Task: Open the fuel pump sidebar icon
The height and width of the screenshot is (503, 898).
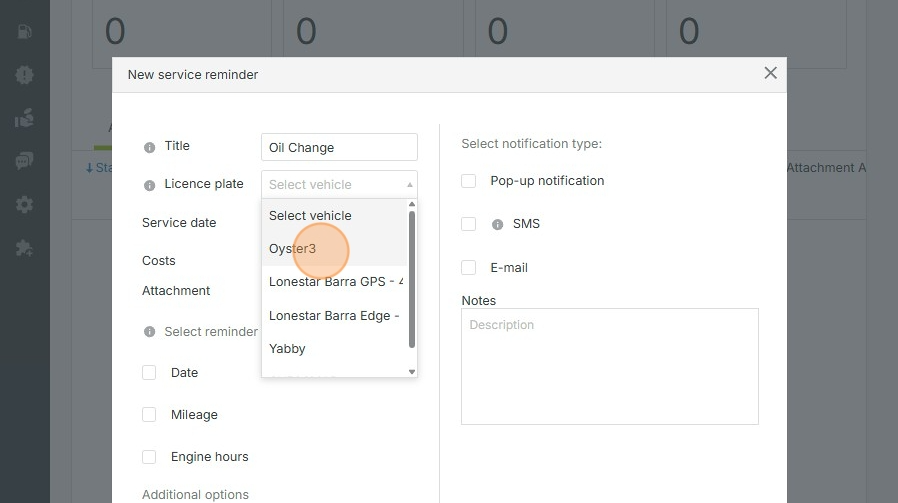Action: (x=24, y=32)
